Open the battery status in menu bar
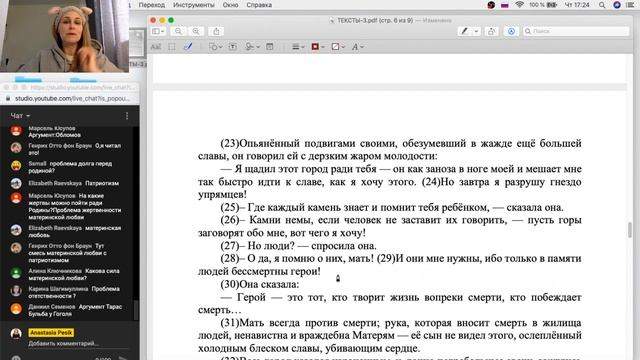640x360 pixels. coord(543,5)
